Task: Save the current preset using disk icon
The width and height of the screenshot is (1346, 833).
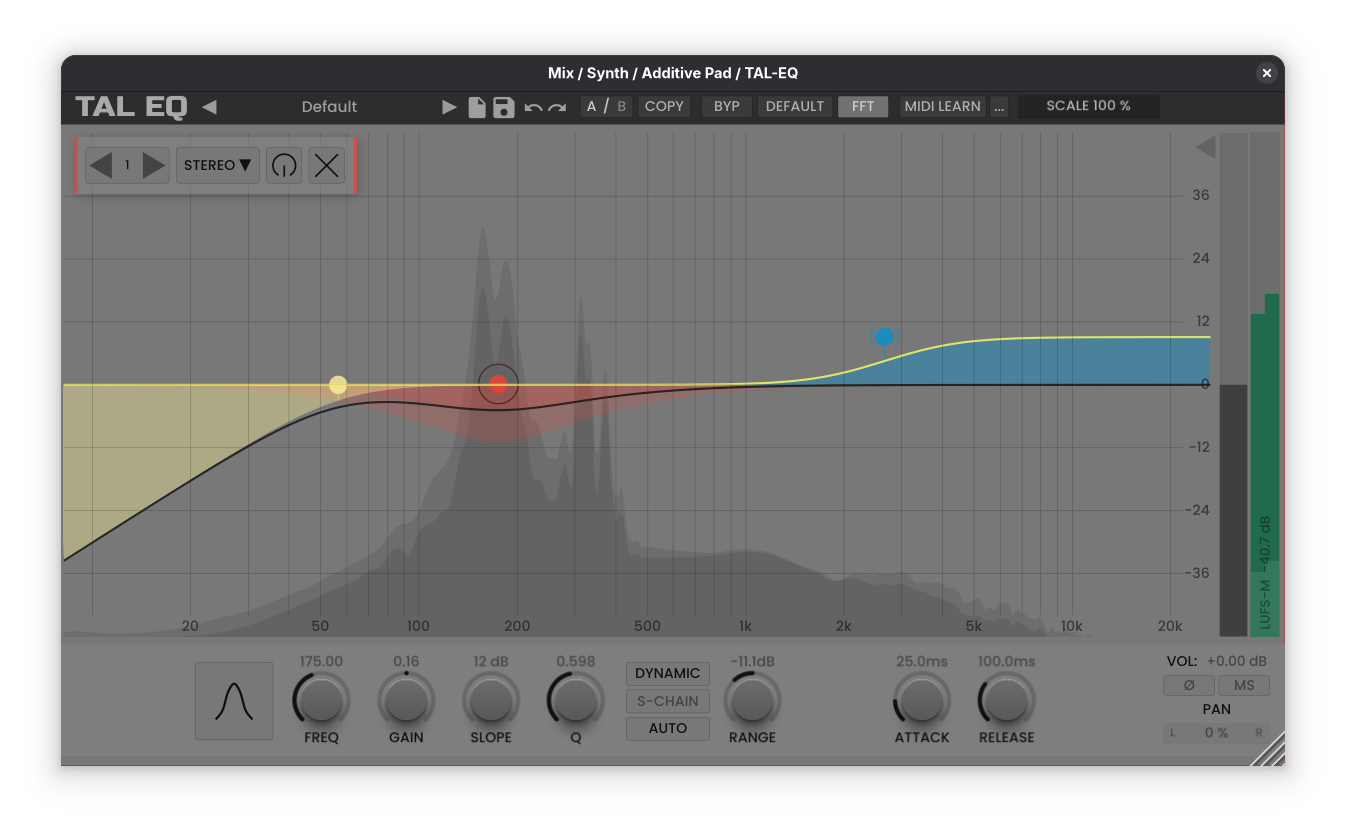Action: pyautogui.click(x=503, y=106)
